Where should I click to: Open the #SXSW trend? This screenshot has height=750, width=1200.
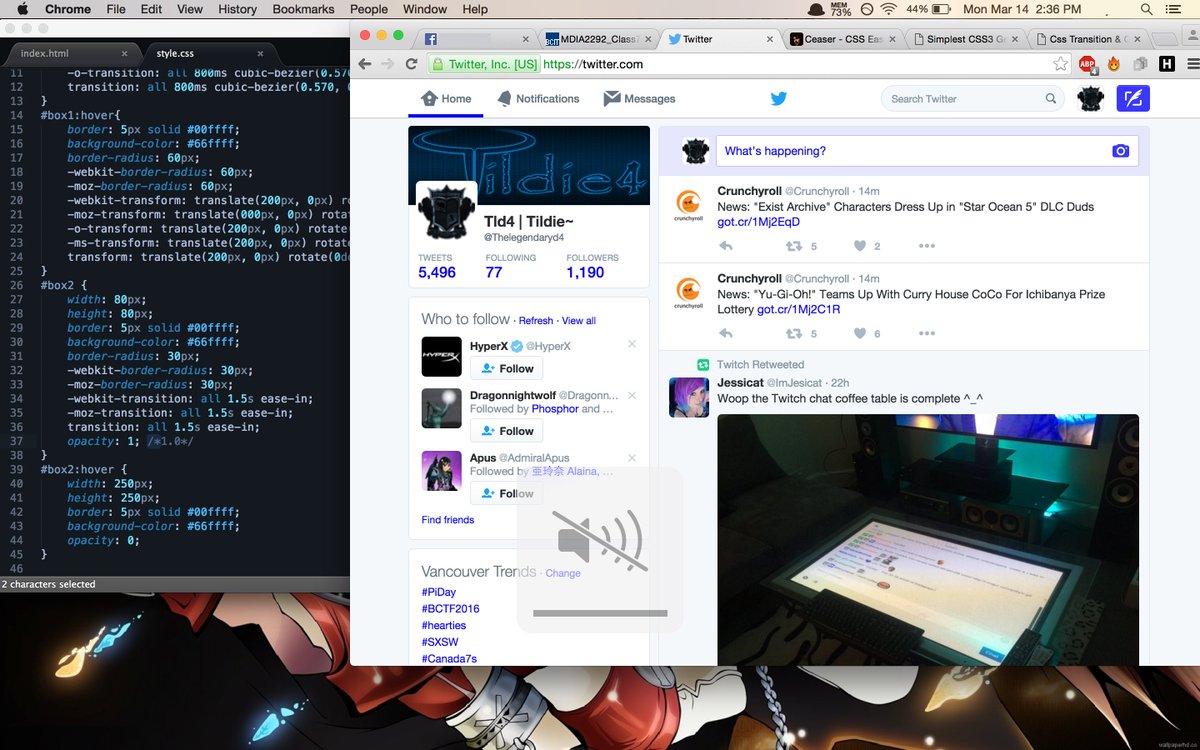pos(440,642)
